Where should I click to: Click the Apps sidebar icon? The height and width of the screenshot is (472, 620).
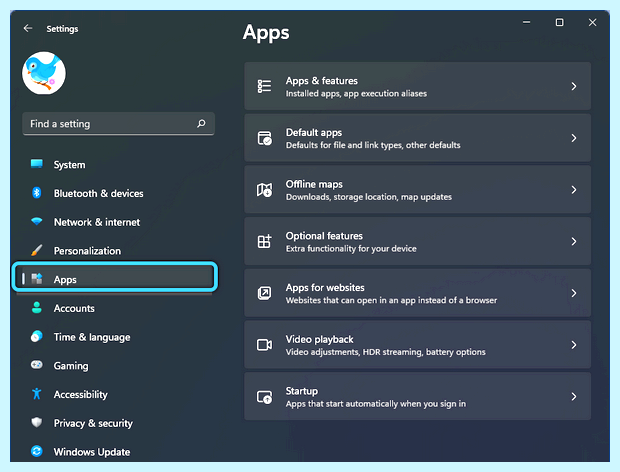(37, 279)
